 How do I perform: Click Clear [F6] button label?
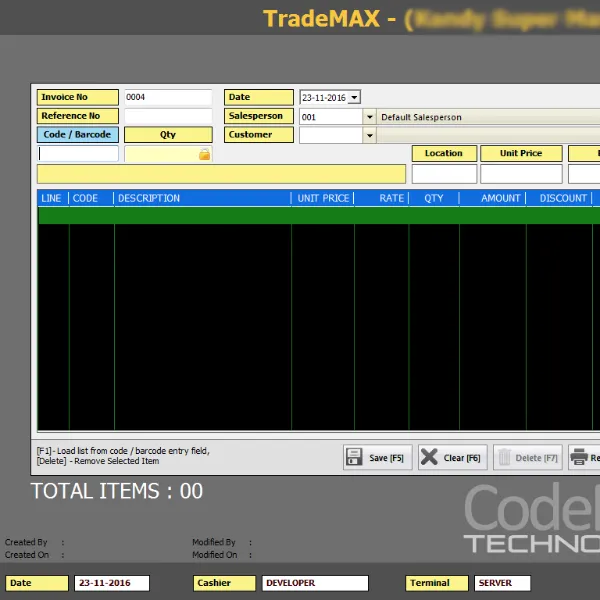pos(462,458)
